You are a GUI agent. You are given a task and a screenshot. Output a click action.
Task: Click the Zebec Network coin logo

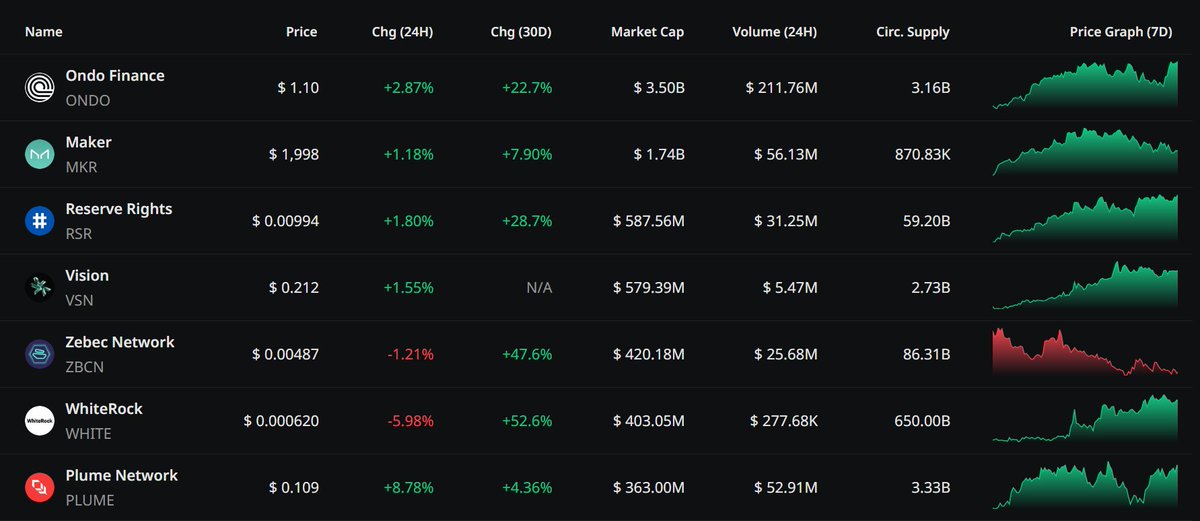point(39,355)
